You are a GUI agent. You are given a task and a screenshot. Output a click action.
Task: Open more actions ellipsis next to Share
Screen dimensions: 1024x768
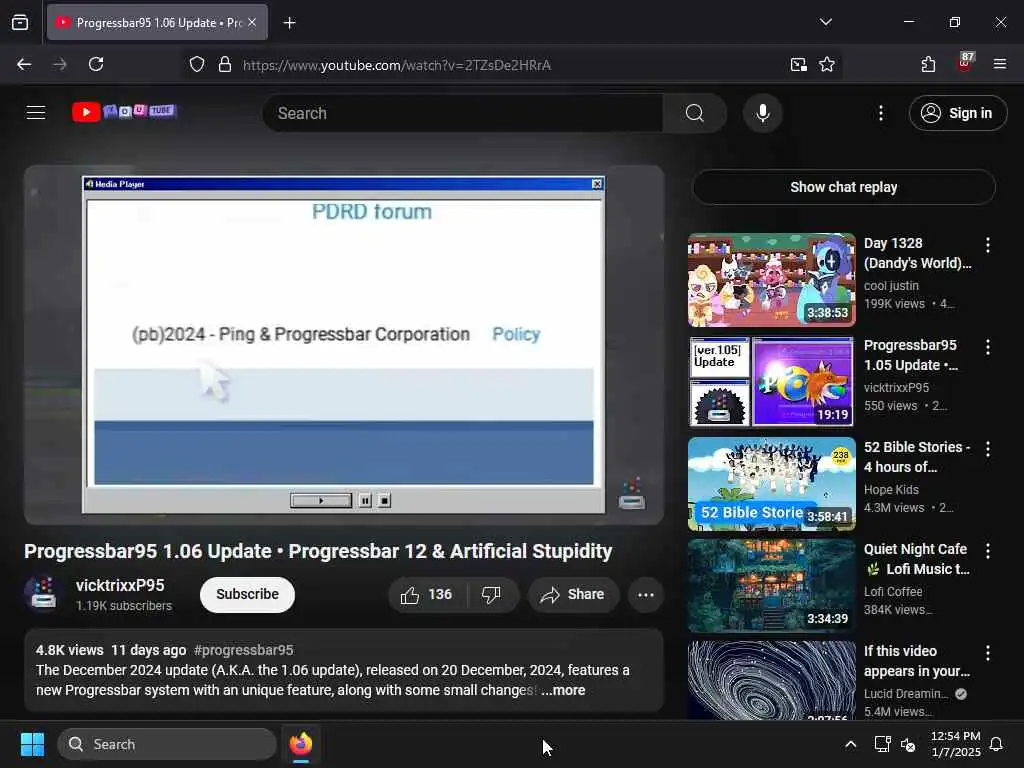coord(645,594)
